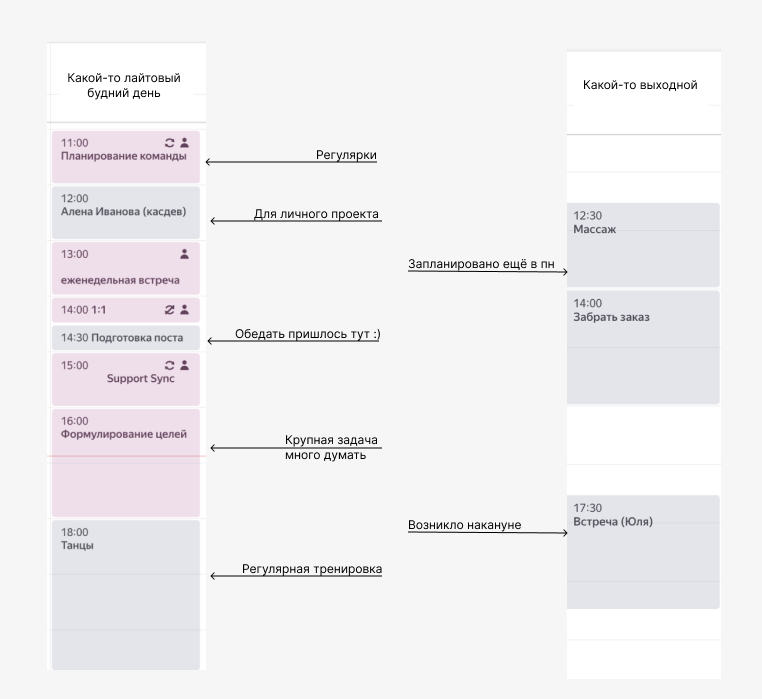This screenshot has height=699, width=762.
Task: Open the Подготовка поста event at 14:30
Action: click(x=124, y=338)
